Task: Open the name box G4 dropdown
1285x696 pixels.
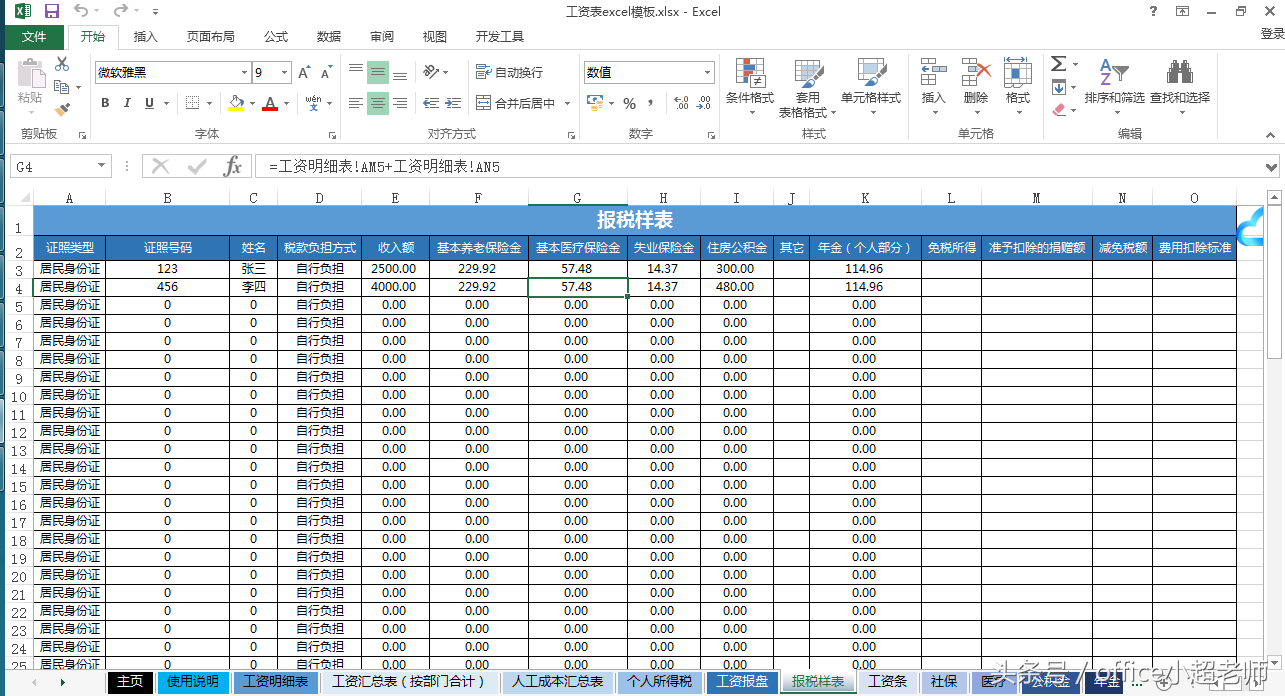Action: click(102, 167)
